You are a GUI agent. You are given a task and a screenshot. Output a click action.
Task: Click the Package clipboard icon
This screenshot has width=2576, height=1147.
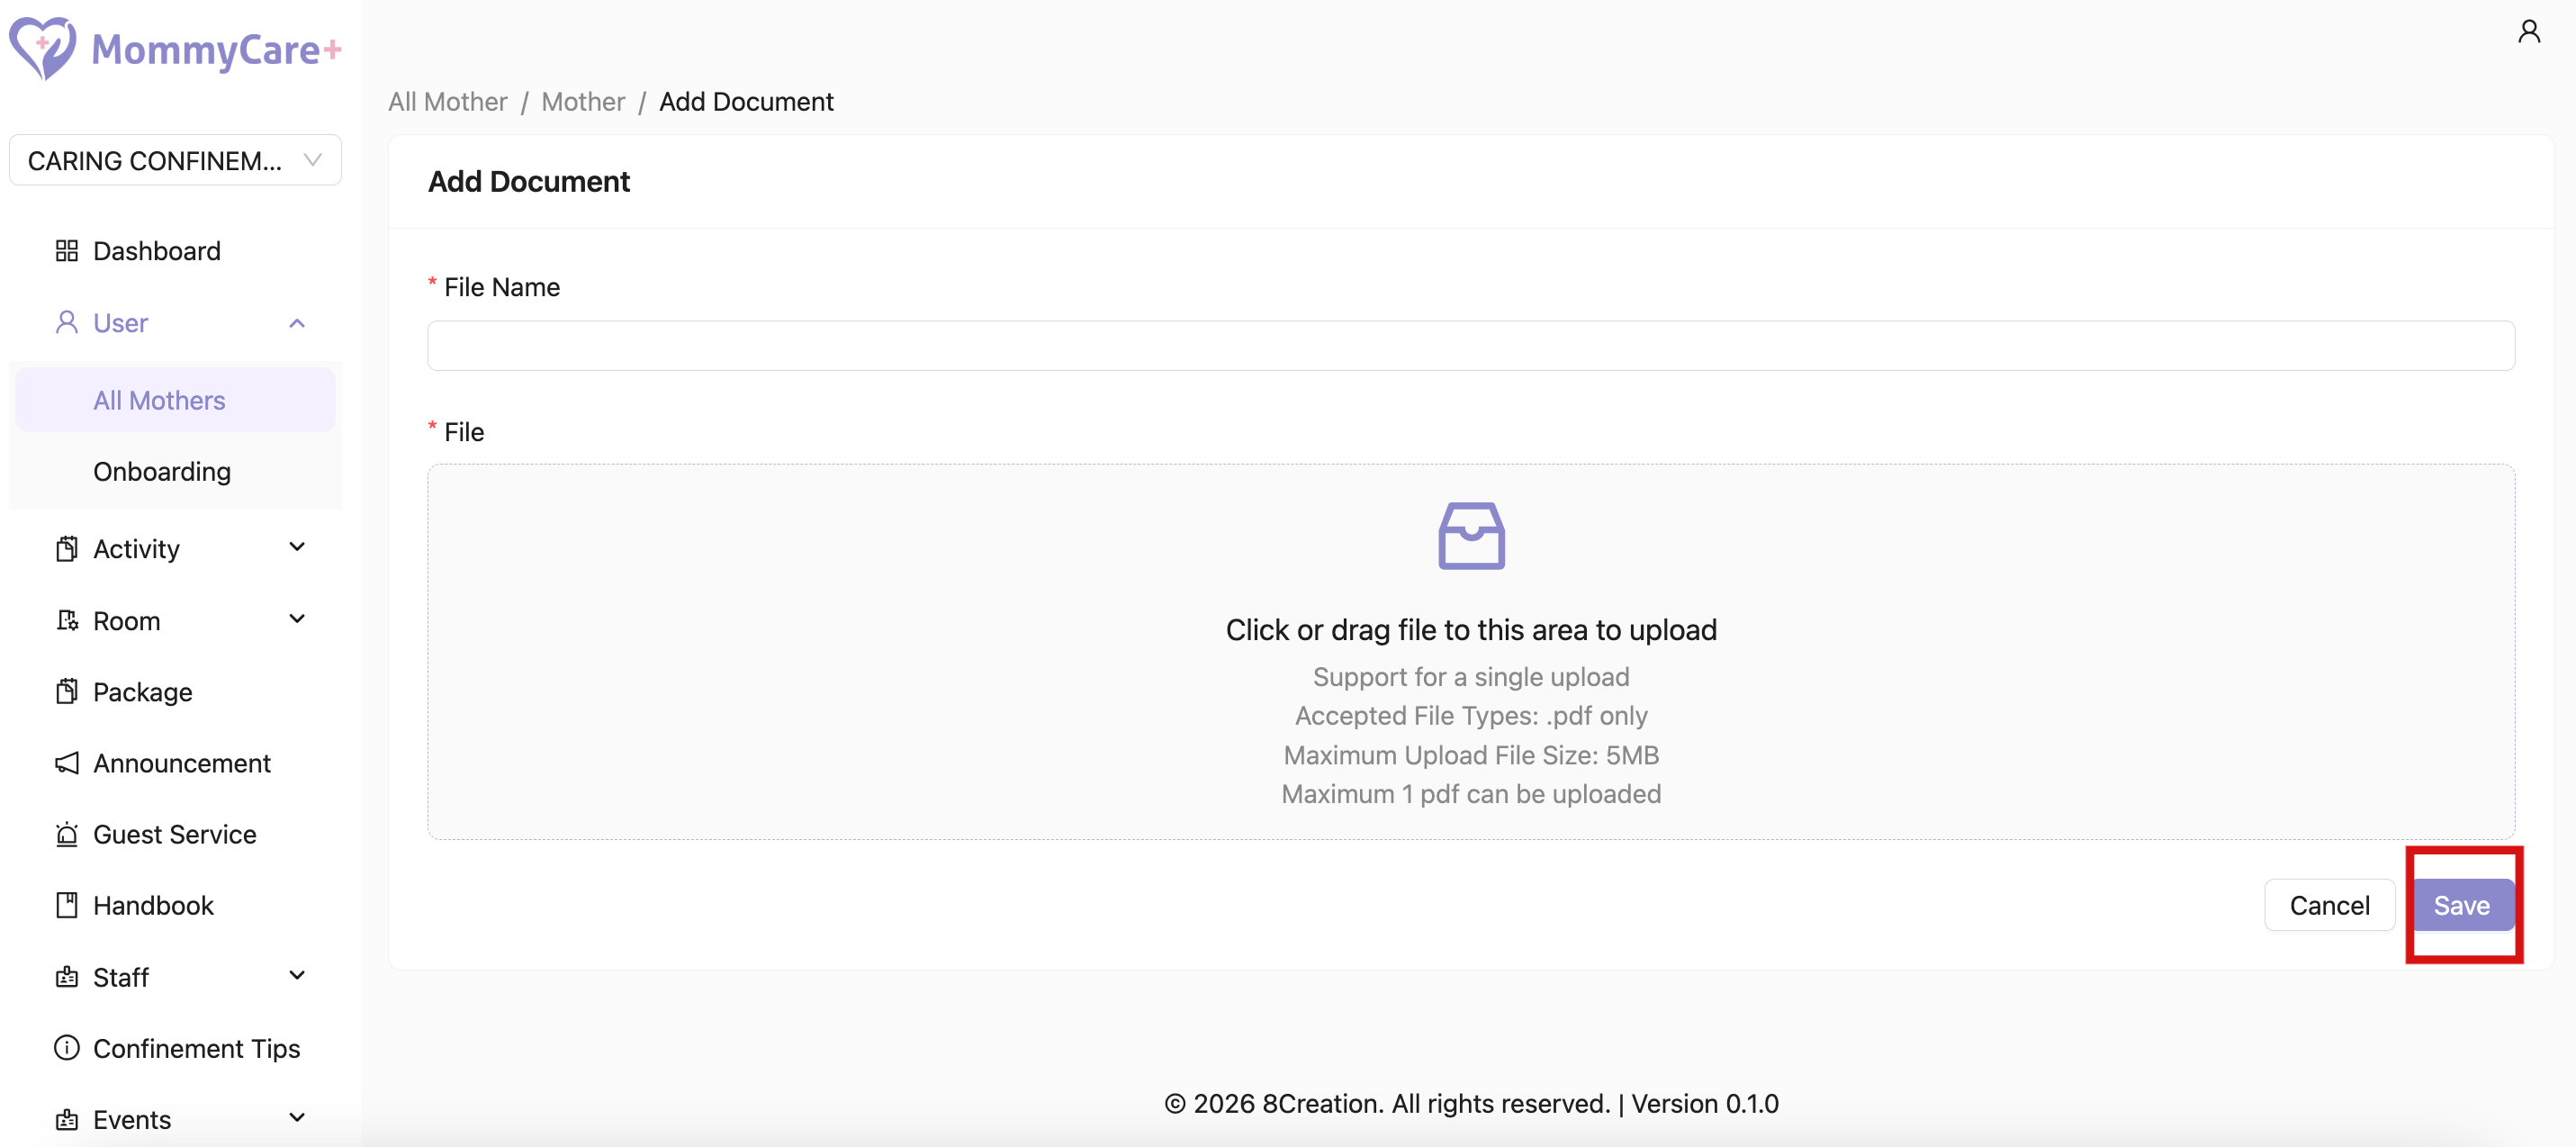pos(66,692)
